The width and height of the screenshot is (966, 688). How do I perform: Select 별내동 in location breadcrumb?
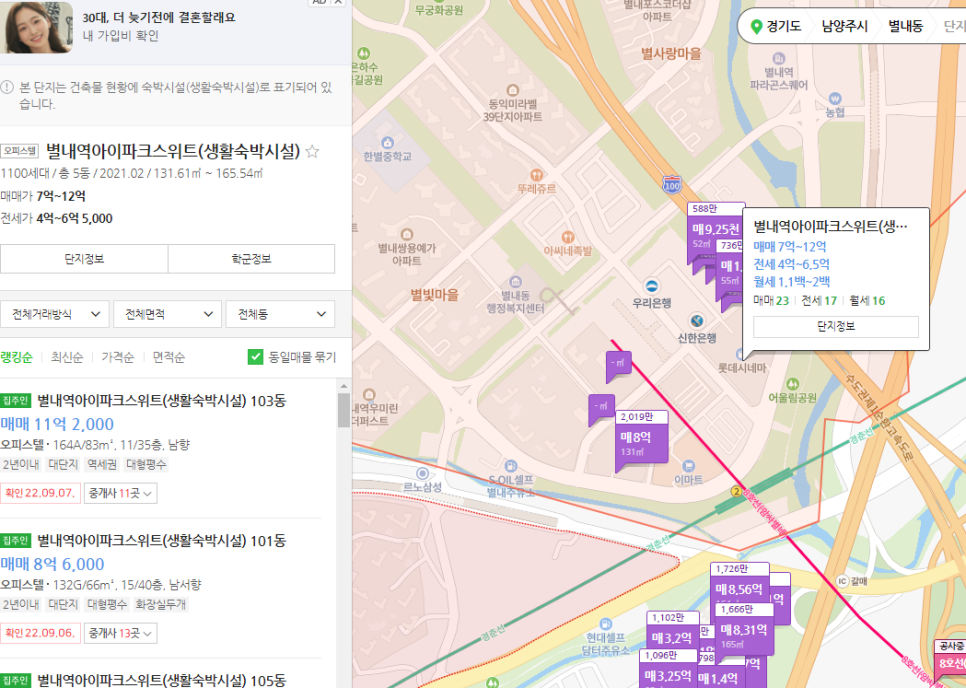click(x=905, y=26)
